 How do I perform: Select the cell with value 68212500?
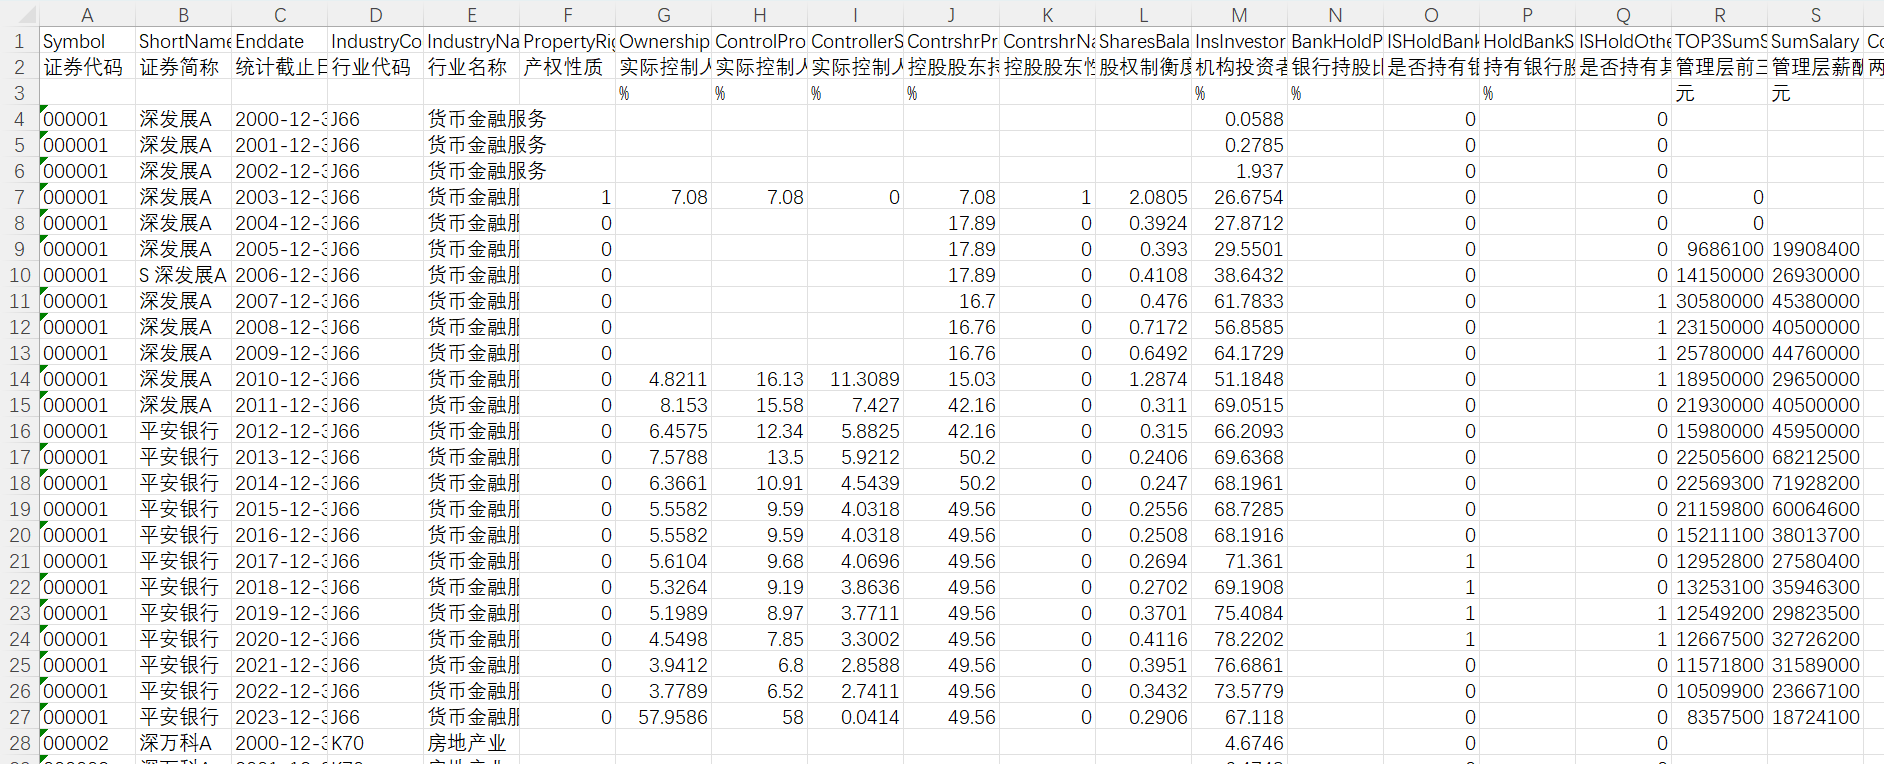pos(1815,457)
